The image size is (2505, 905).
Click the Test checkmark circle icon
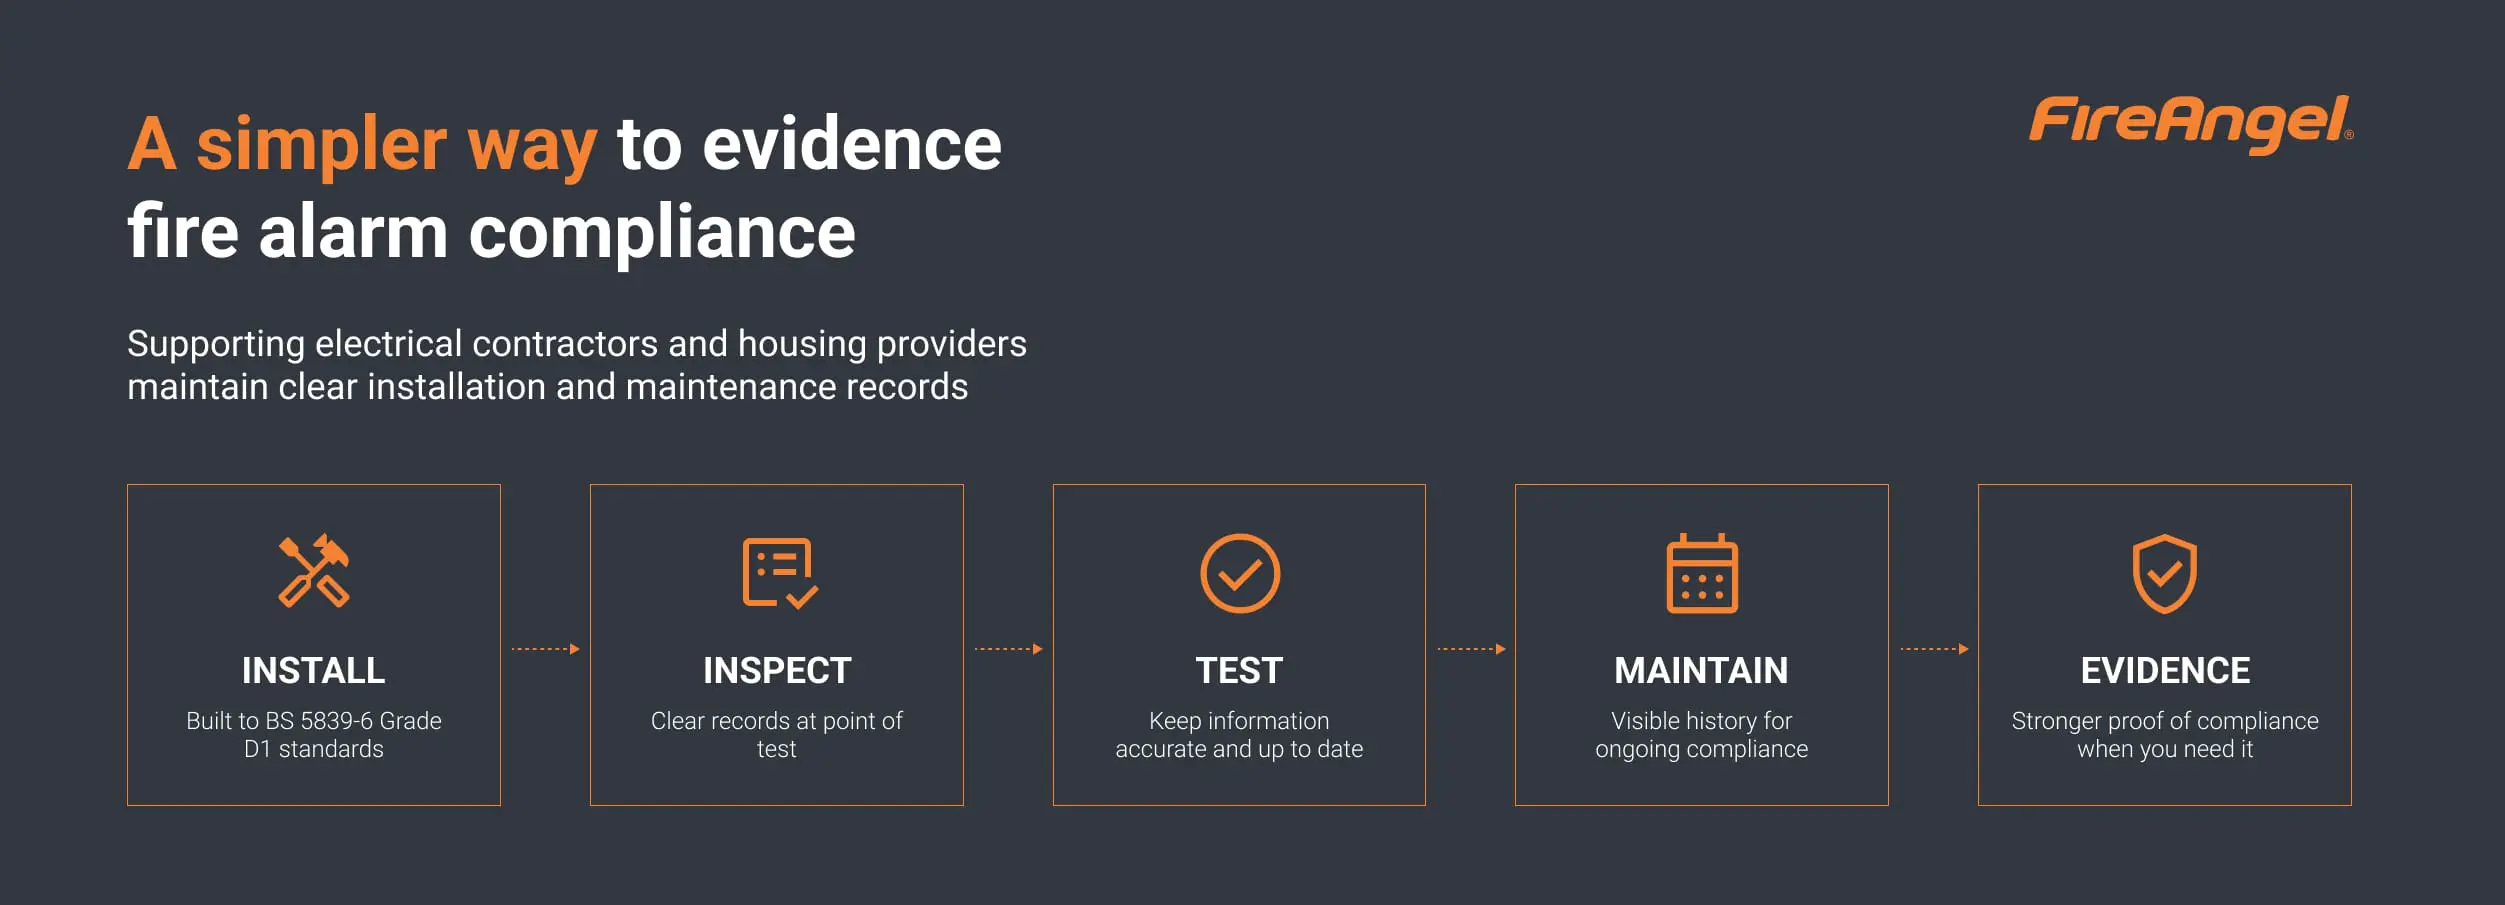[1240, 573]
